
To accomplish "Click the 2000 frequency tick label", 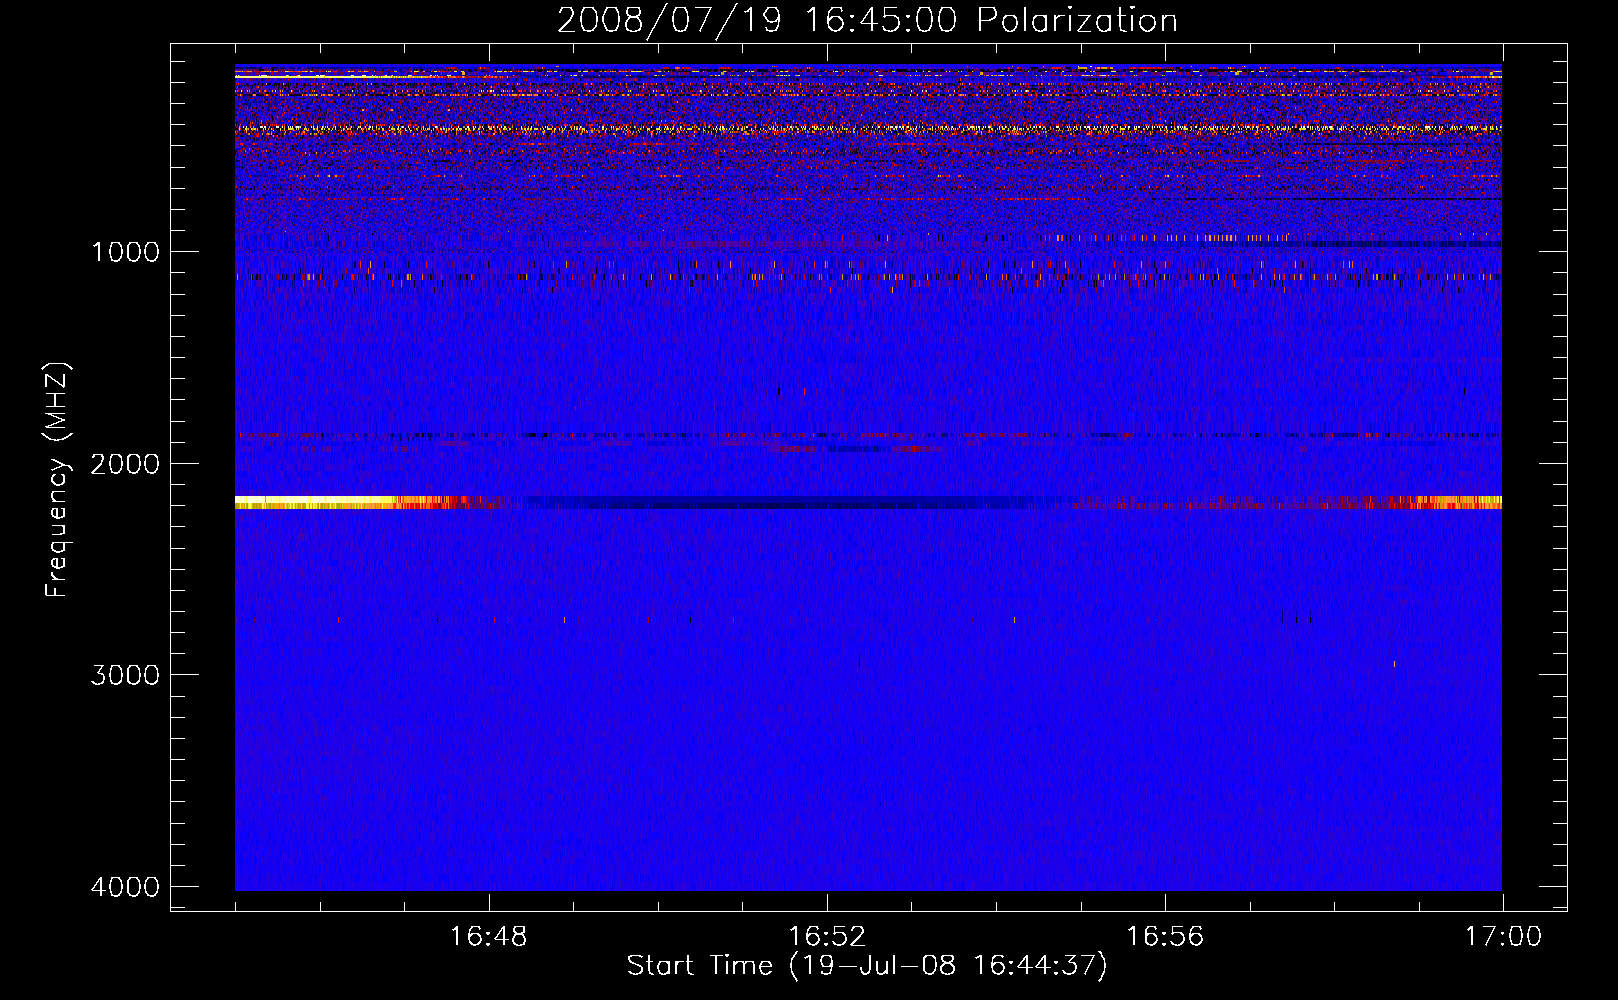I will [125, 464].
